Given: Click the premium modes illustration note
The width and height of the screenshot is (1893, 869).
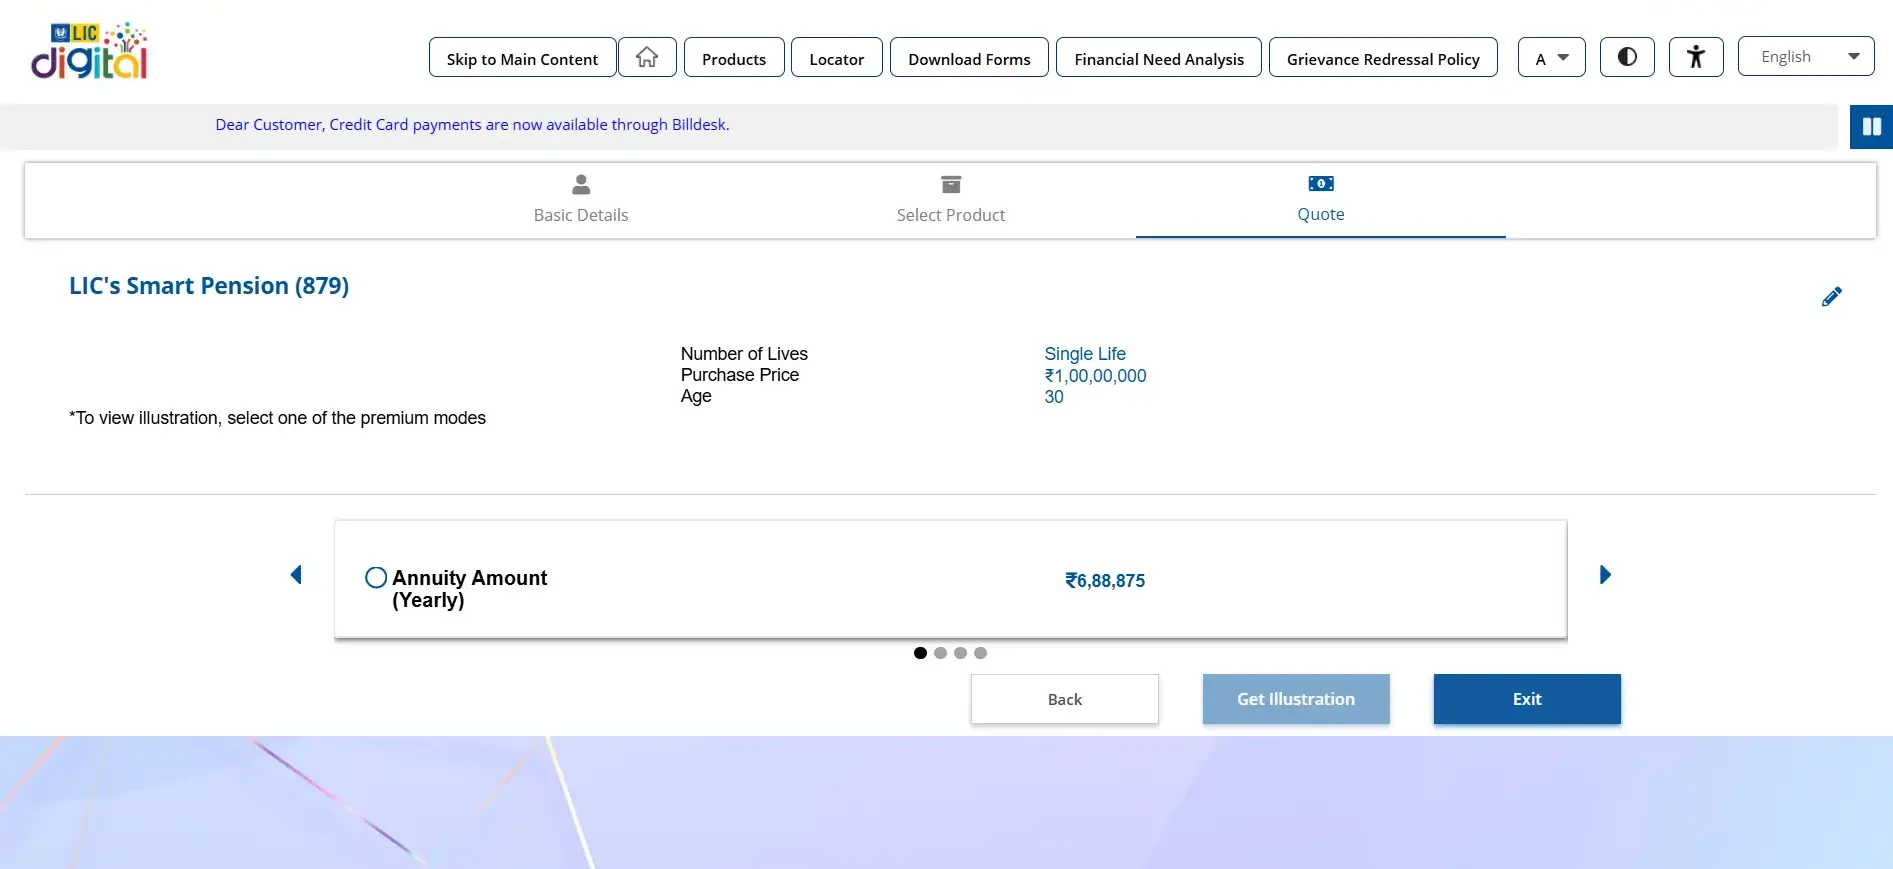Looking at the screenshot, I should pyautogui.click(x=277, y=418).
